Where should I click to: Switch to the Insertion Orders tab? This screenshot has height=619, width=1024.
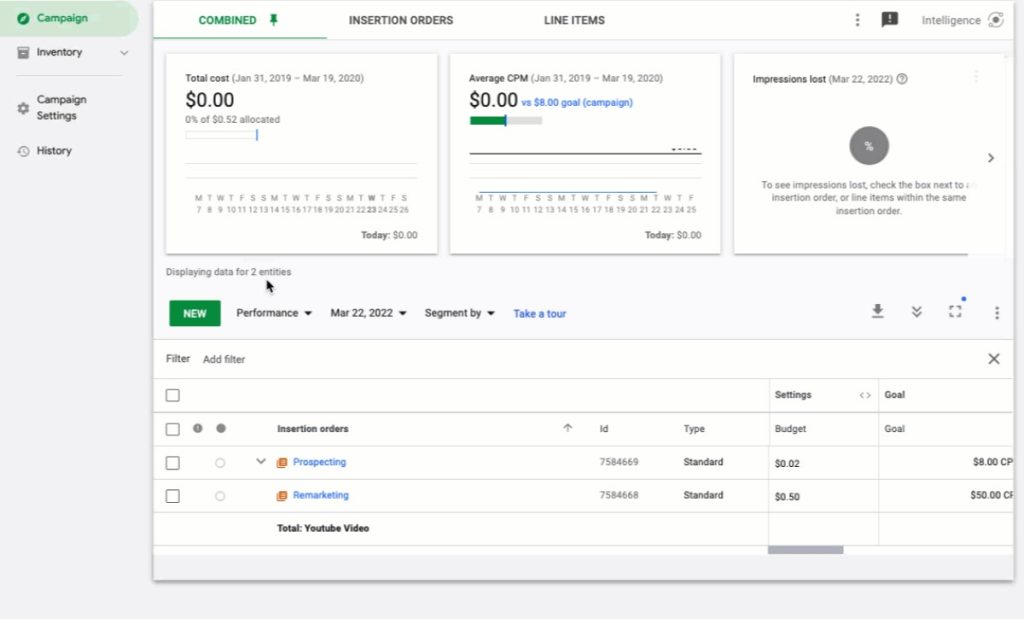[400, 20]
